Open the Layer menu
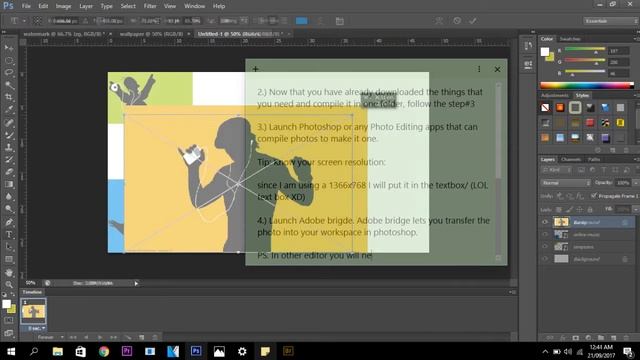This screenshot has height=360, width=640. tap(86, 6)
